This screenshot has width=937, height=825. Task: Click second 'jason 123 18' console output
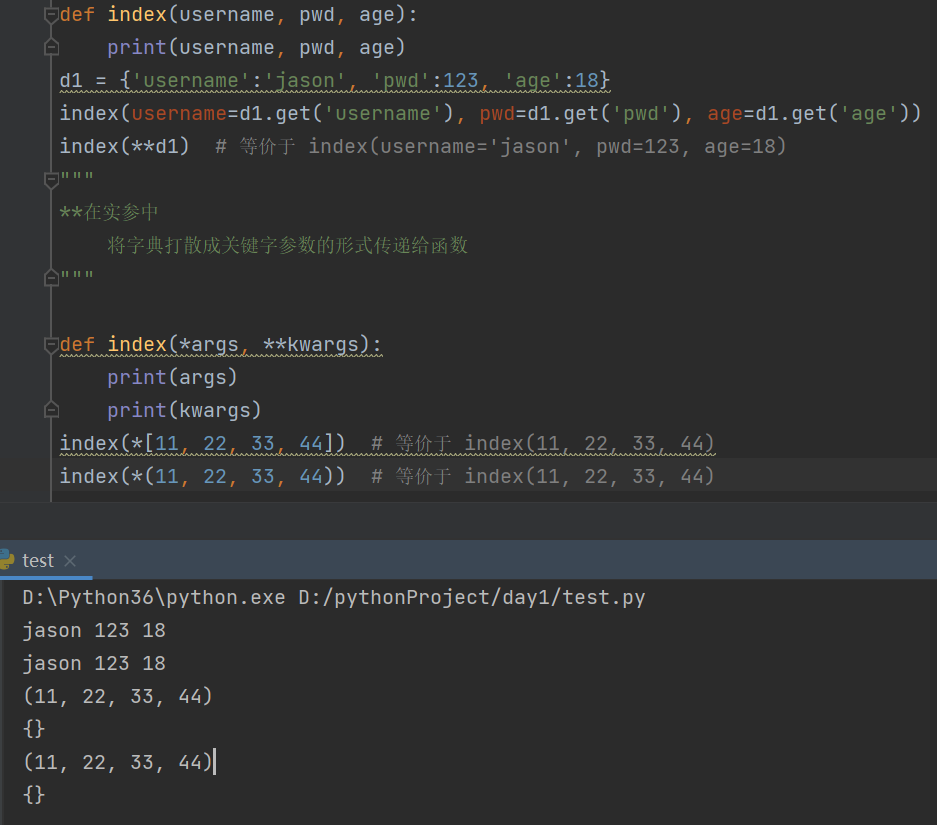pos(94,664)
